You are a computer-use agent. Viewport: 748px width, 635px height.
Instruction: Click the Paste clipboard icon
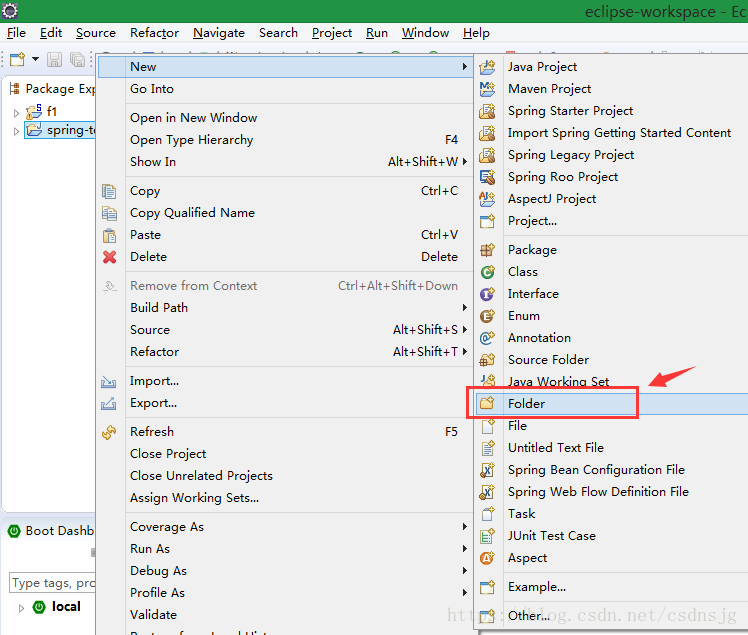[109, 235]
